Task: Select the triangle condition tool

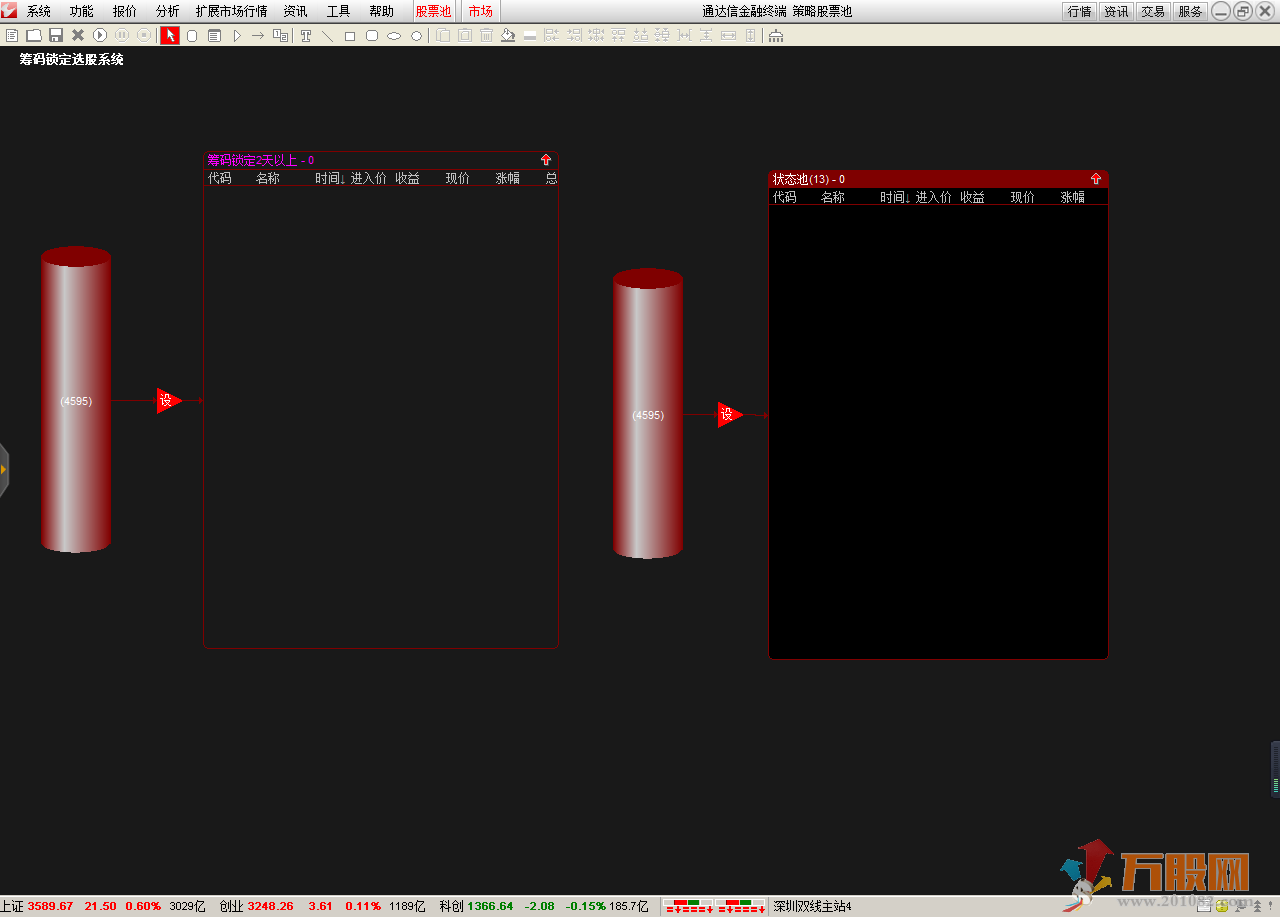Action: coord(237,35)
